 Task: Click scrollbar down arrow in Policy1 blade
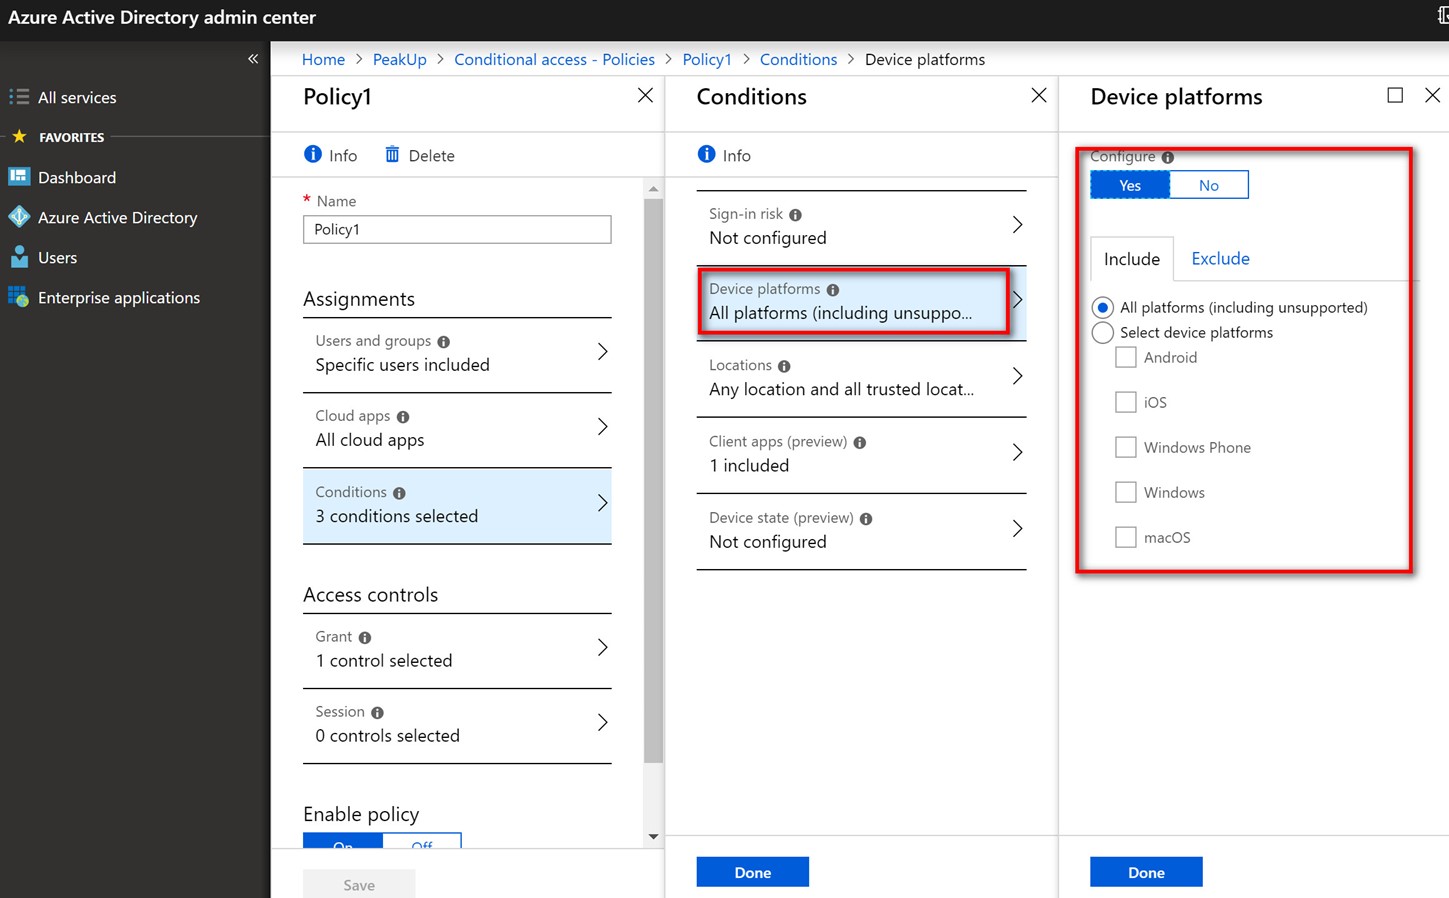click(653, 837)
